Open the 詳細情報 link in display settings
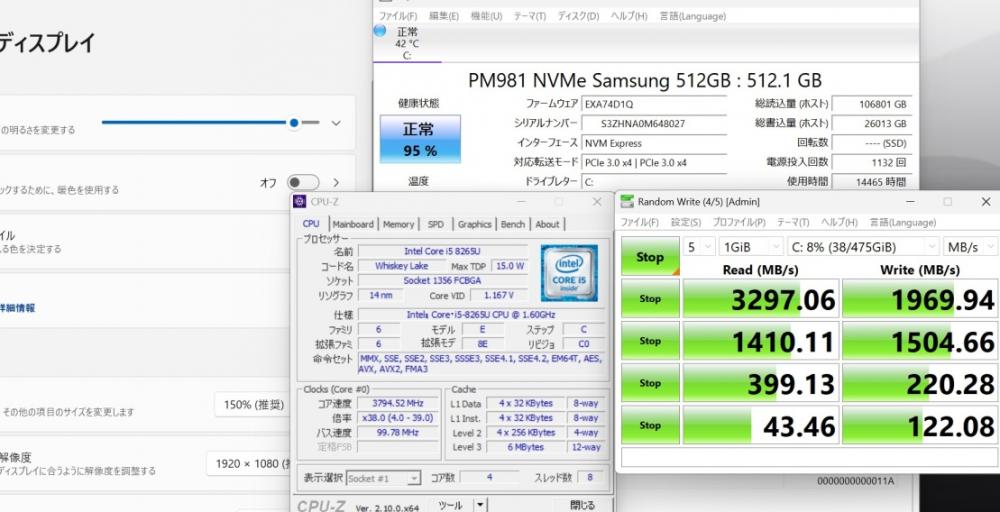 (17, 308)
